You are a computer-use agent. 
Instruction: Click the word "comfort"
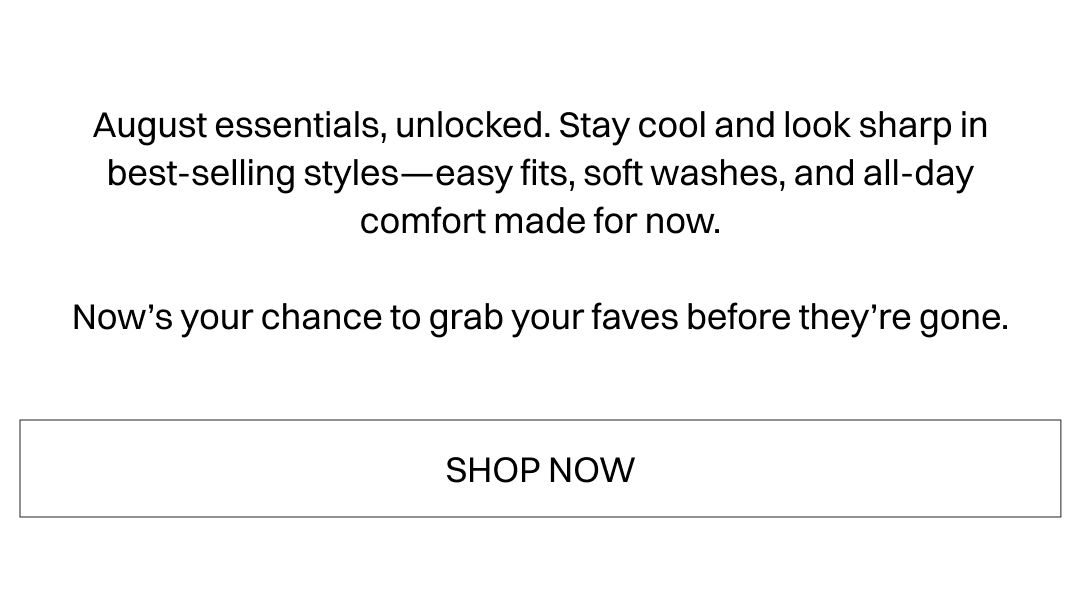tap(422, 221)
